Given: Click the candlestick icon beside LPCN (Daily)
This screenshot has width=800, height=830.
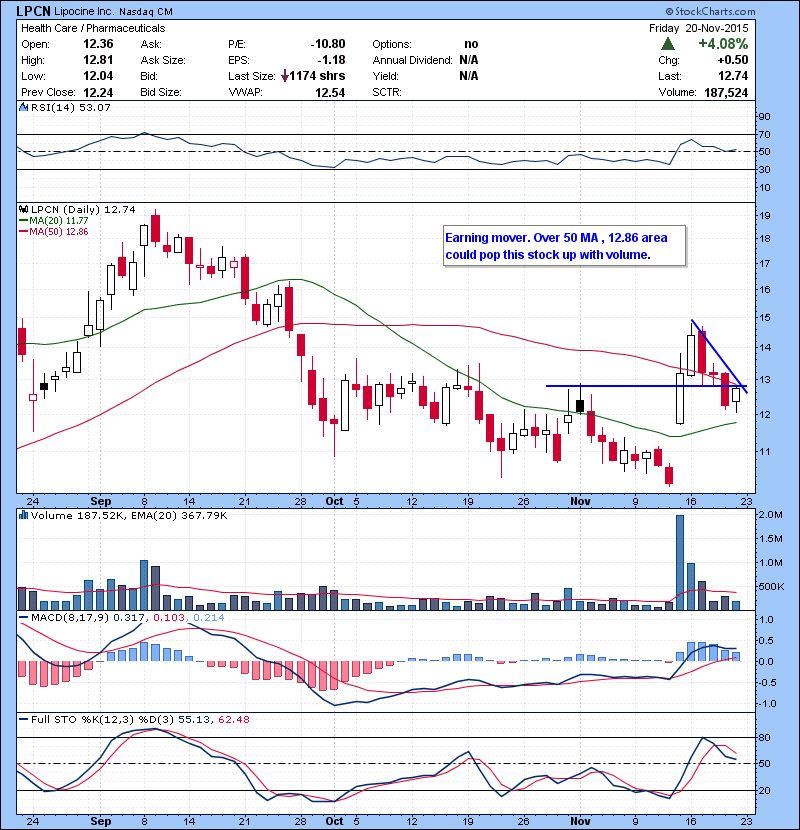Looking at the screenshot, I should (x=23, y=209).
